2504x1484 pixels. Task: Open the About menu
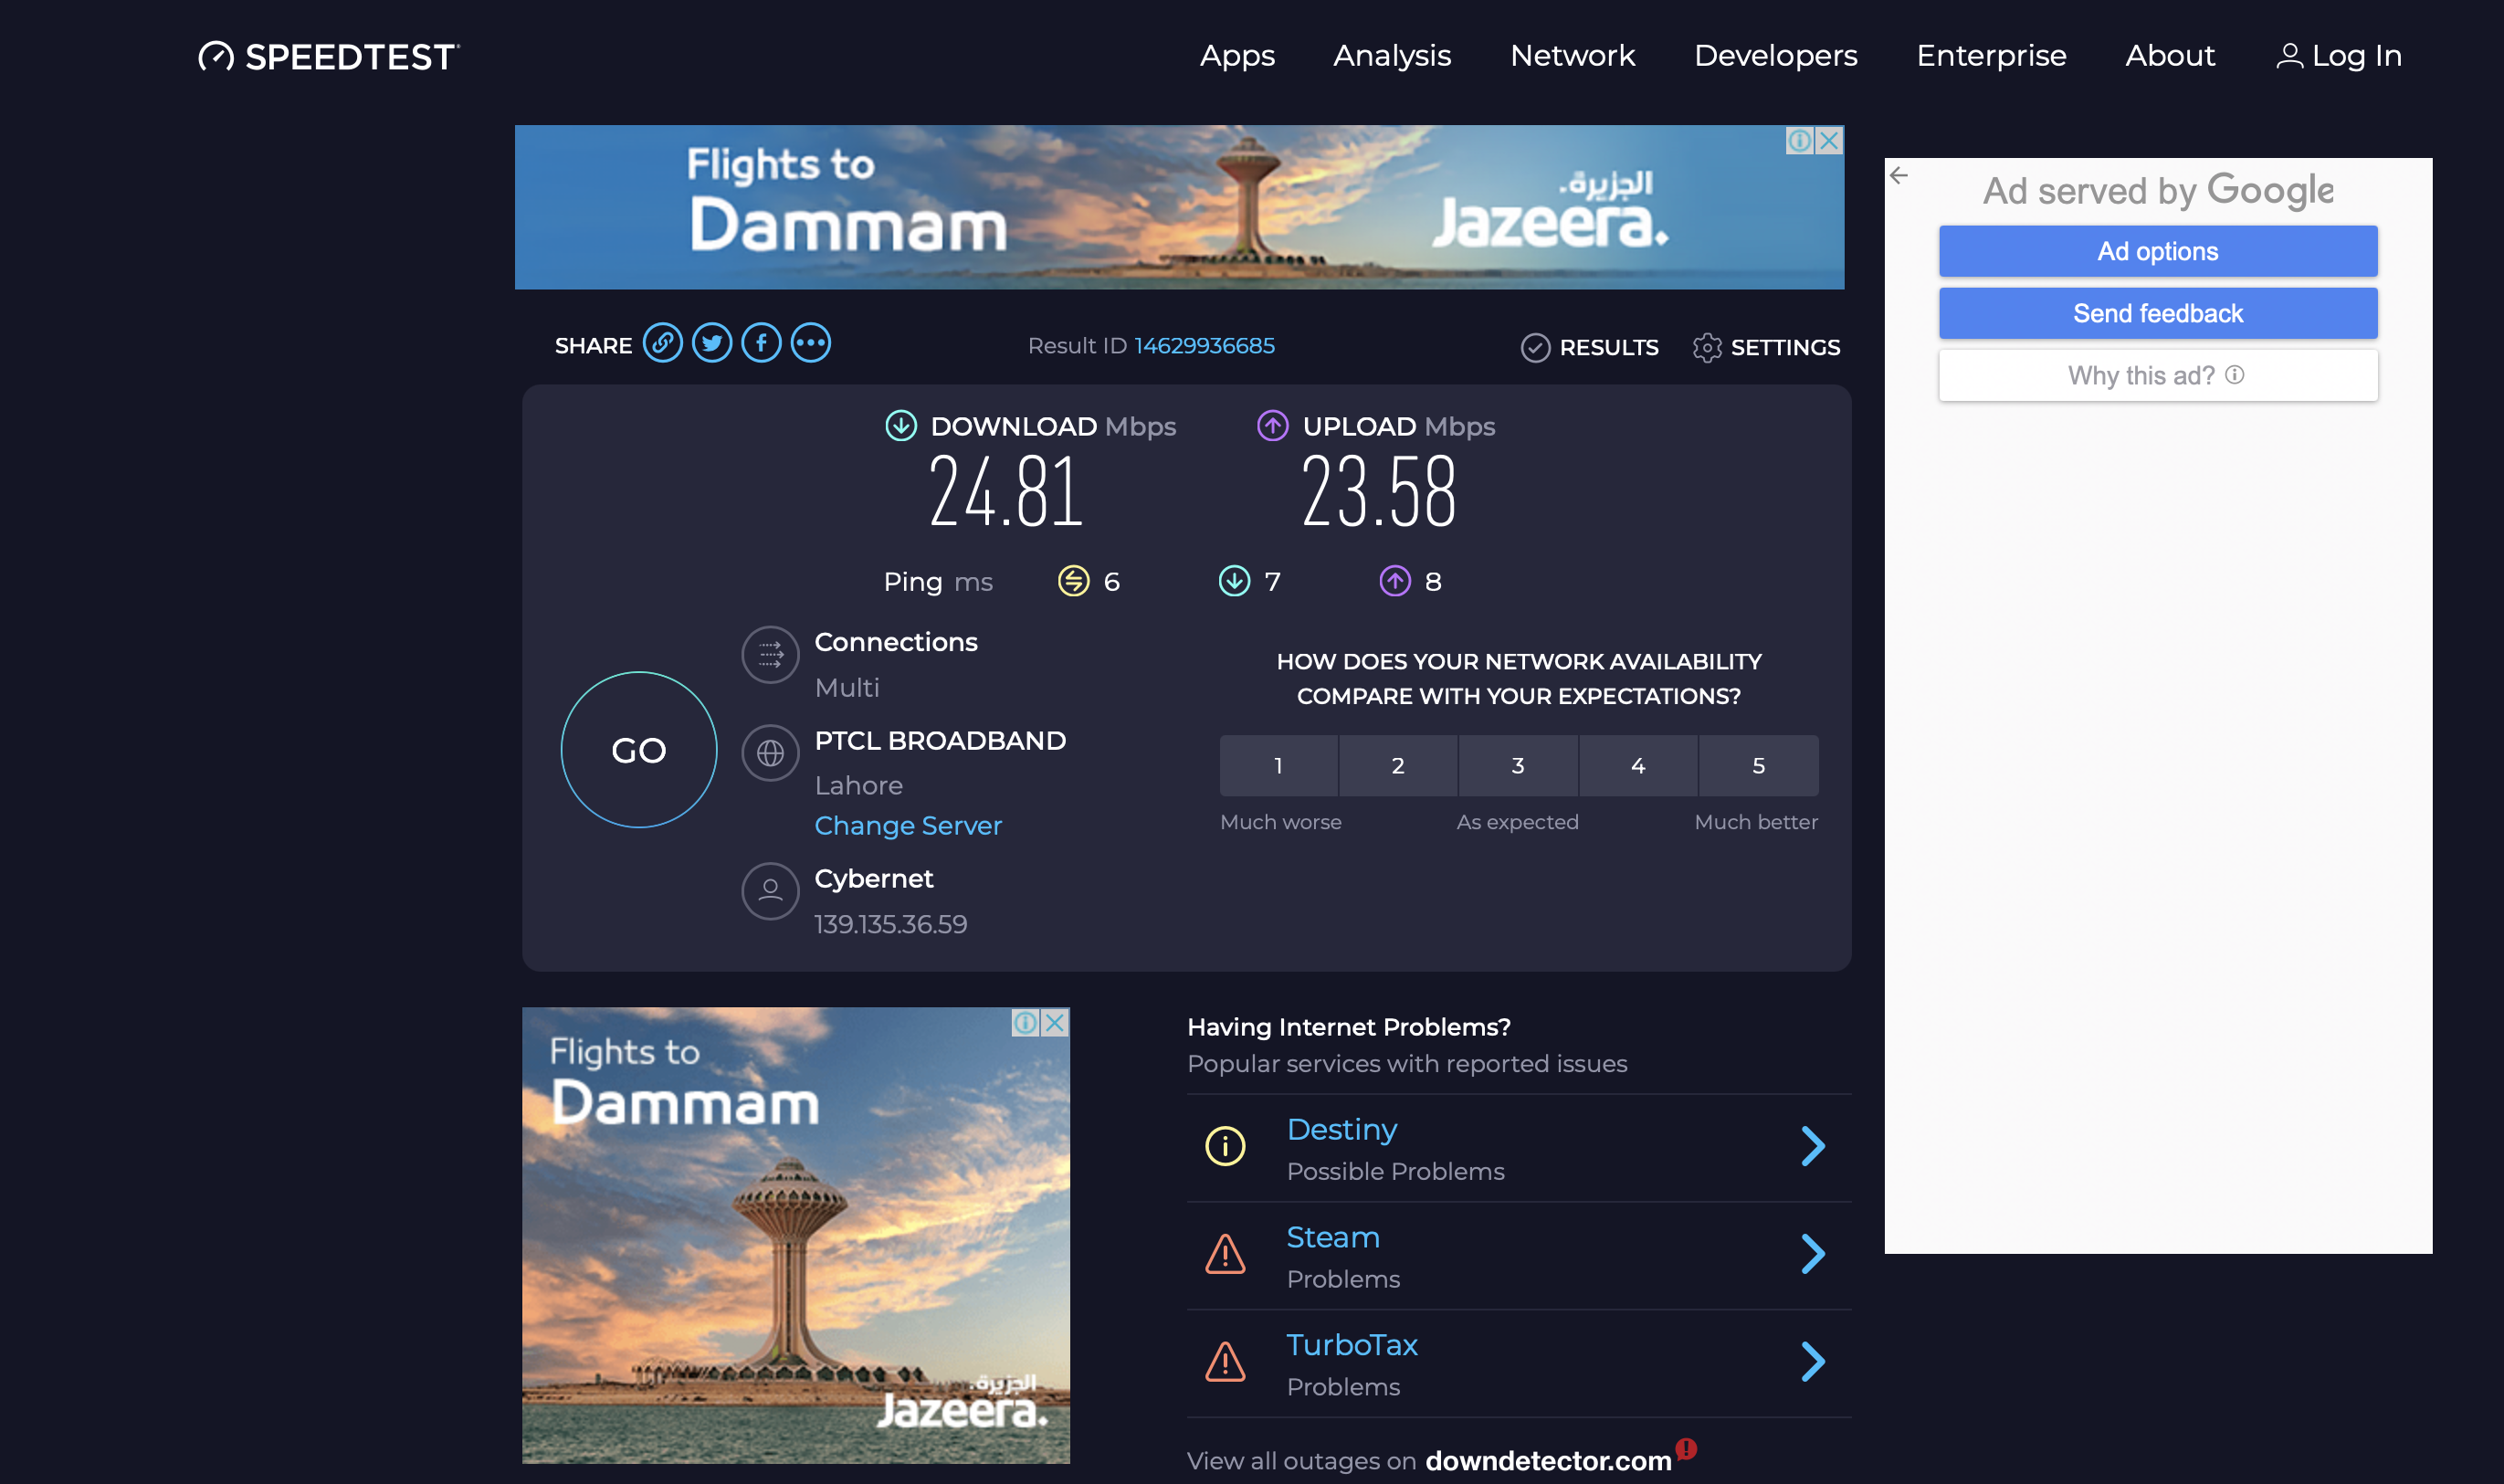click(x=2170, y=56)
